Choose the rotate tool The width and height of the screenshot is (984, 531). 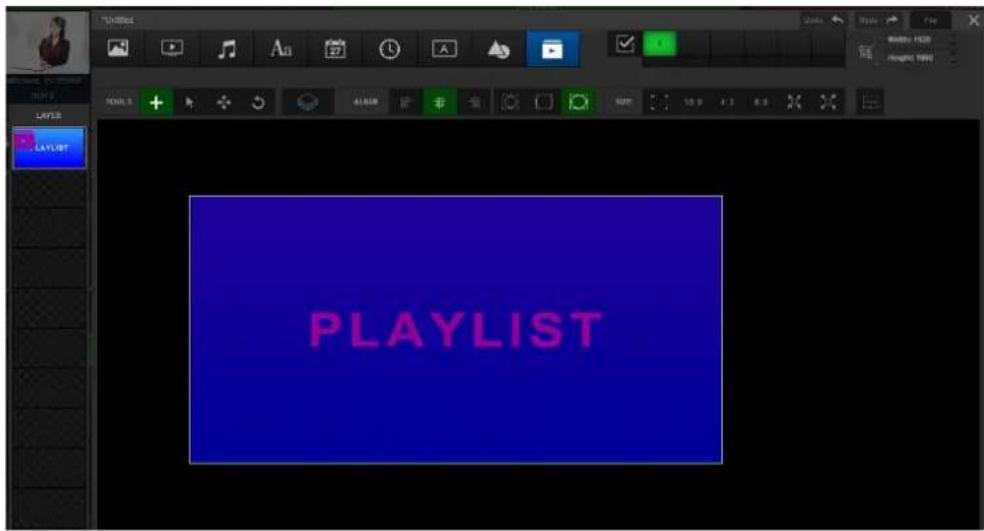tap(258, 102)
